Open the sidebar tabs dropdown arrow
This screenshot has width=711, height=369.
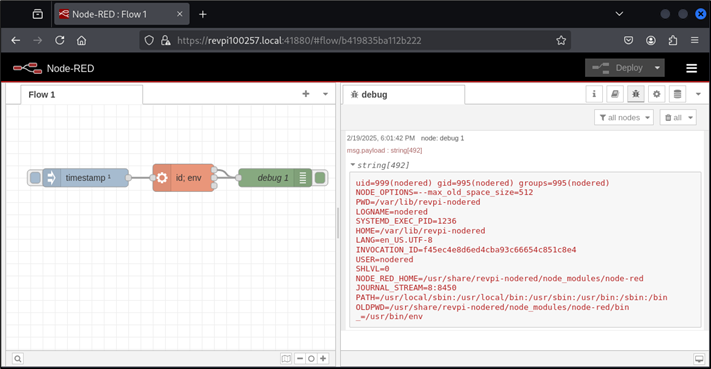coord(698,94)
